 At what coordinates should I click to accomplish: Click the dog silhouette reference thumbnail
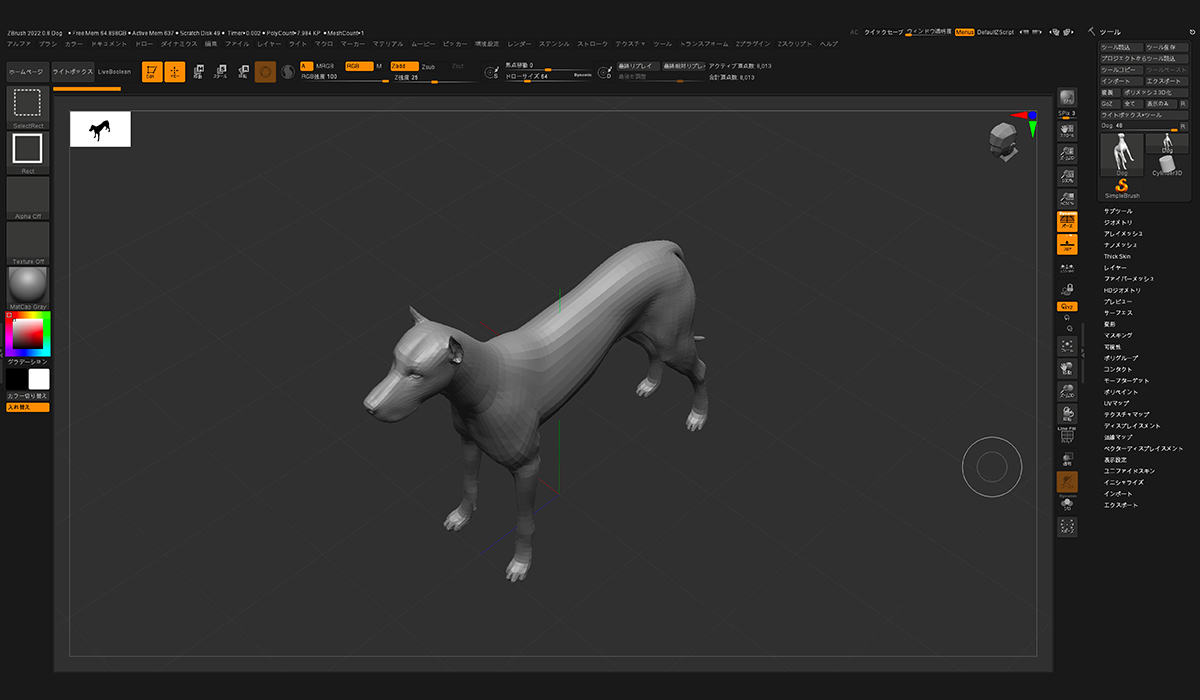[x=100, y=129]
